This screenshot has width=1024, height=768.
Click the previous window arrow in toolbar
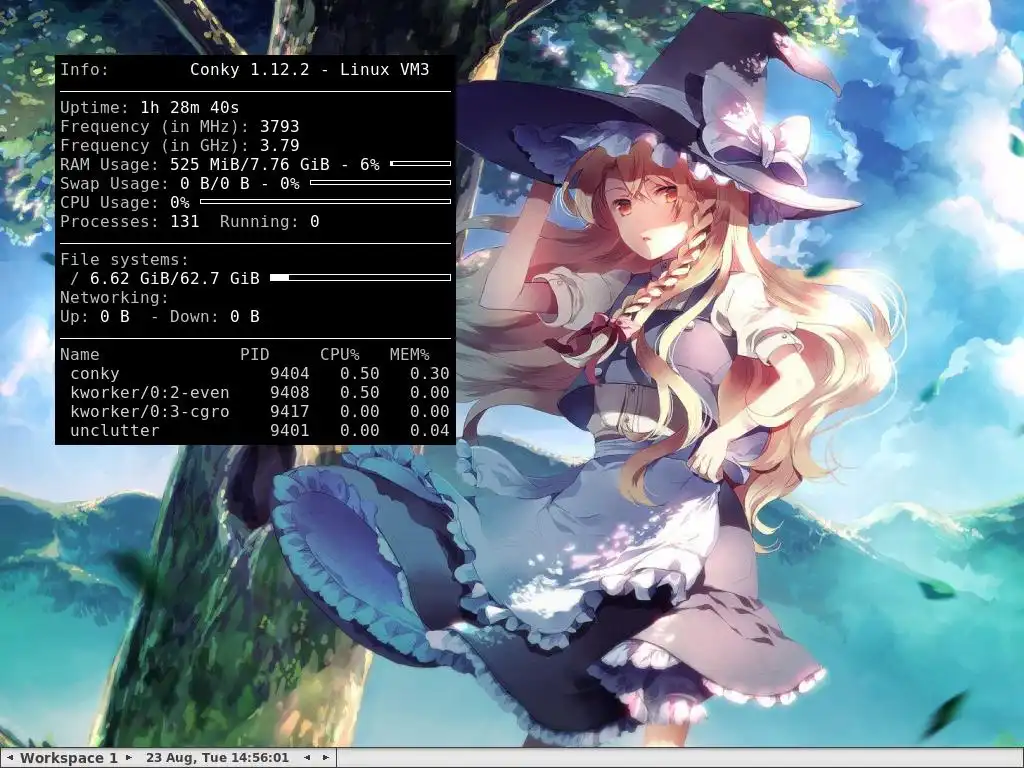[x=307, y=758]
